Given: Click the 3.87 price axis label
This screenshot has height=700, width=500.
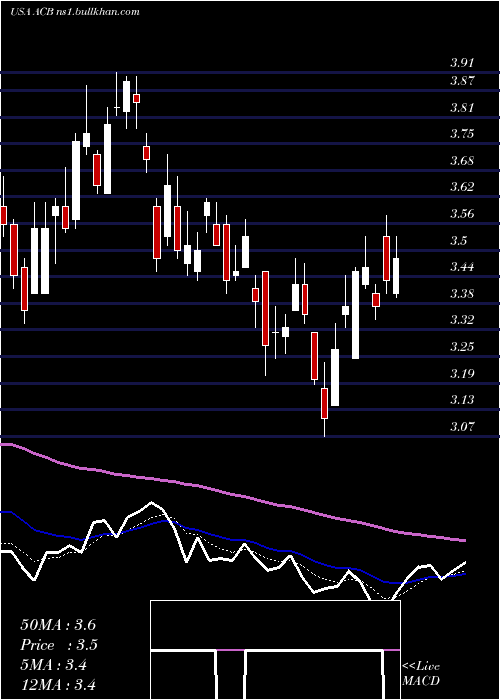Looking at the screenshot, I should (462, 81).
